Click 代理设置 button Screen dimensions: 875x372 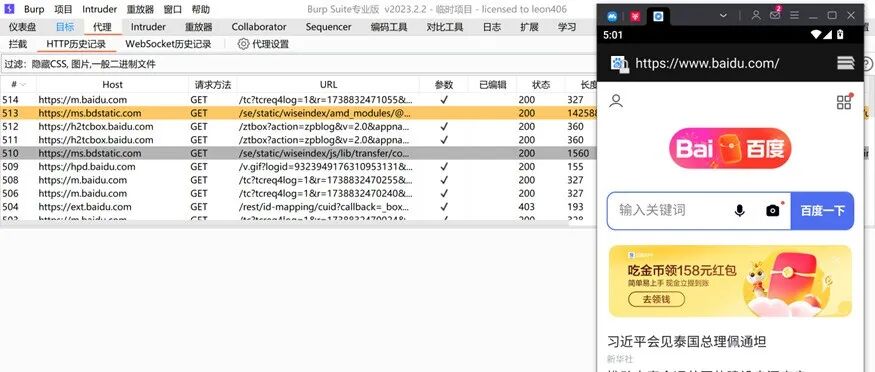[x=263, y=44]
